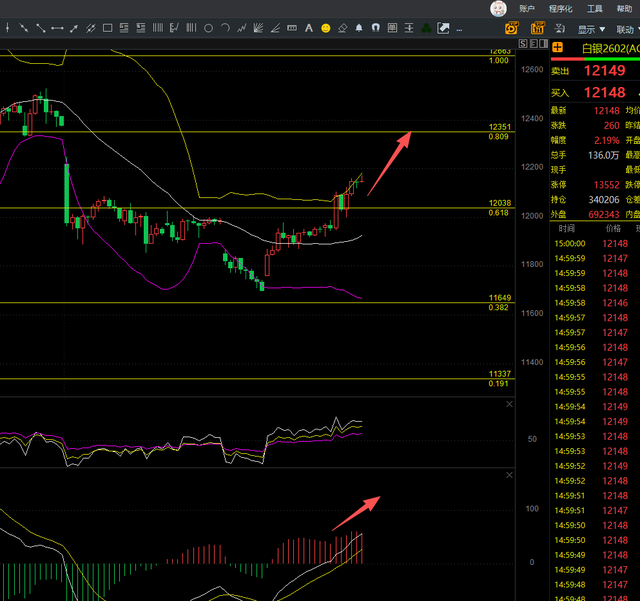Select the price ruler label tool
Image resolution: width=640 pixels, height=601 pixels.
coord(292,28)
